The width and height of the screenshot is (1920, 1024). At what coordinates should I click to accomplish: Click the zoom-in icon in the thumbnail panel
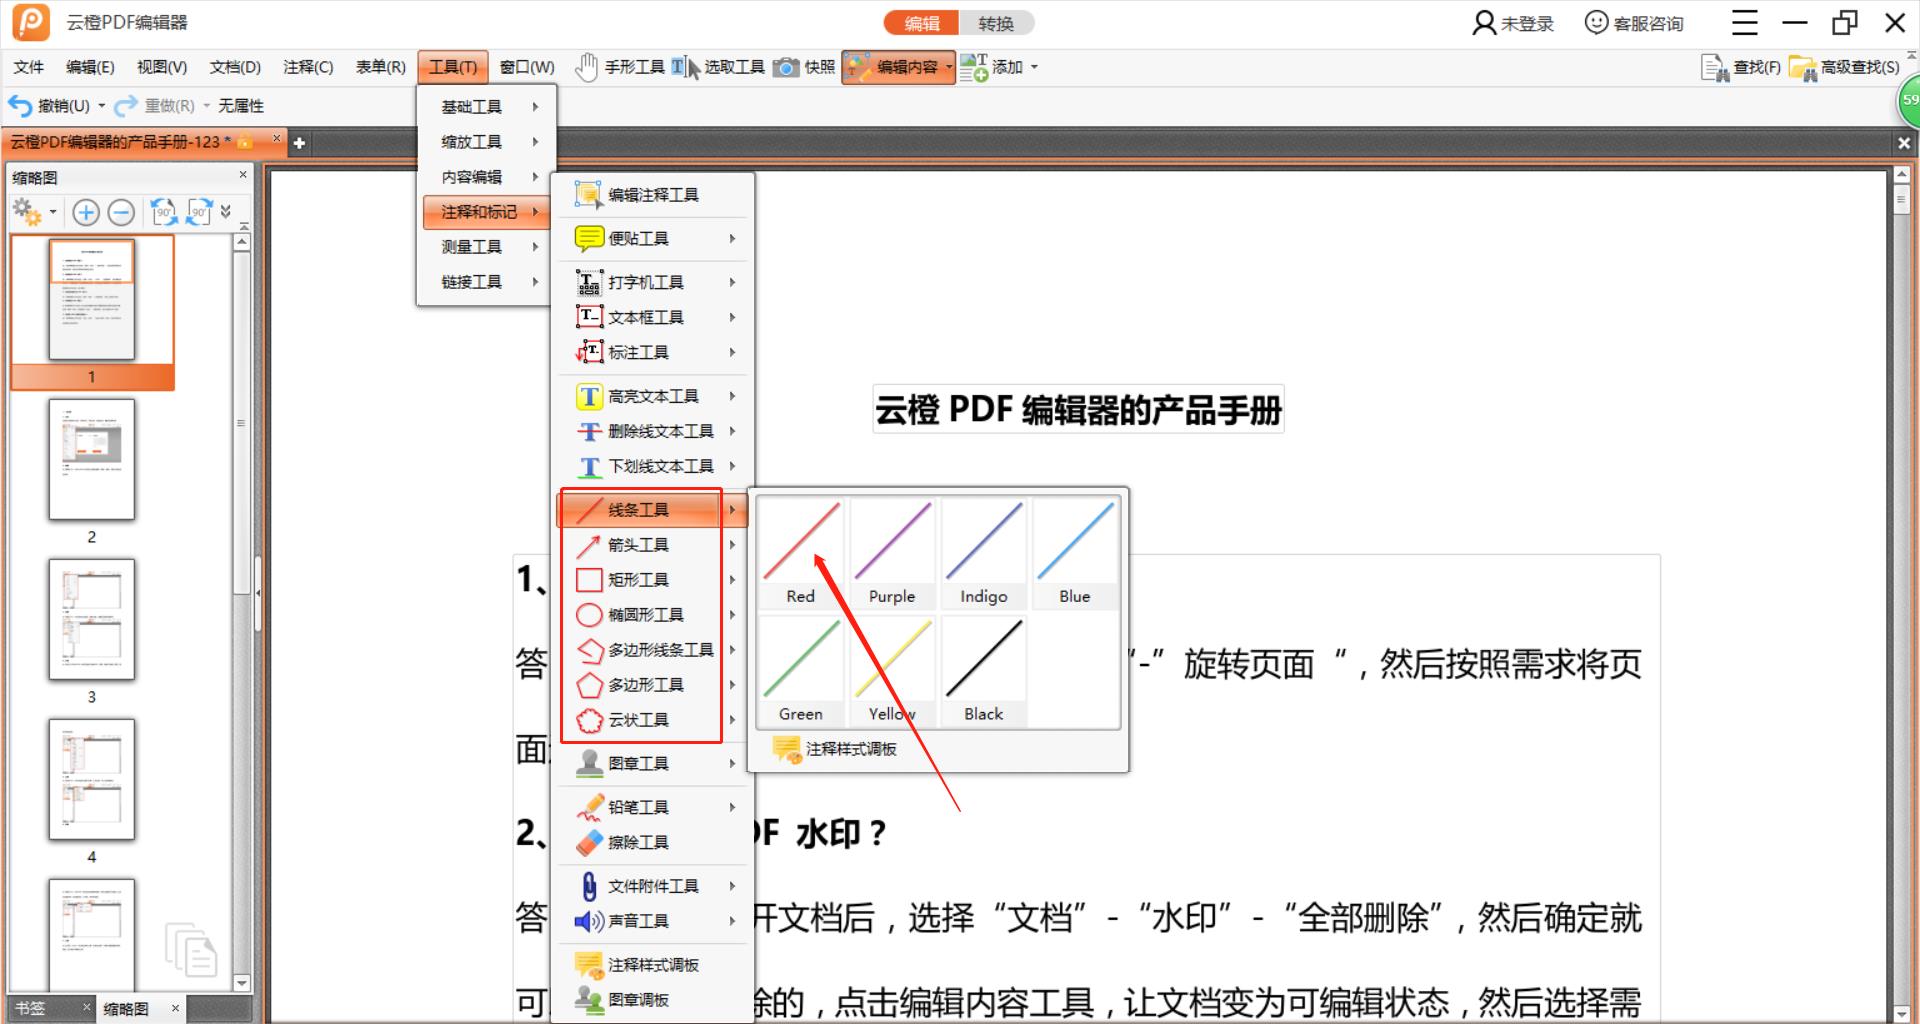86,212
